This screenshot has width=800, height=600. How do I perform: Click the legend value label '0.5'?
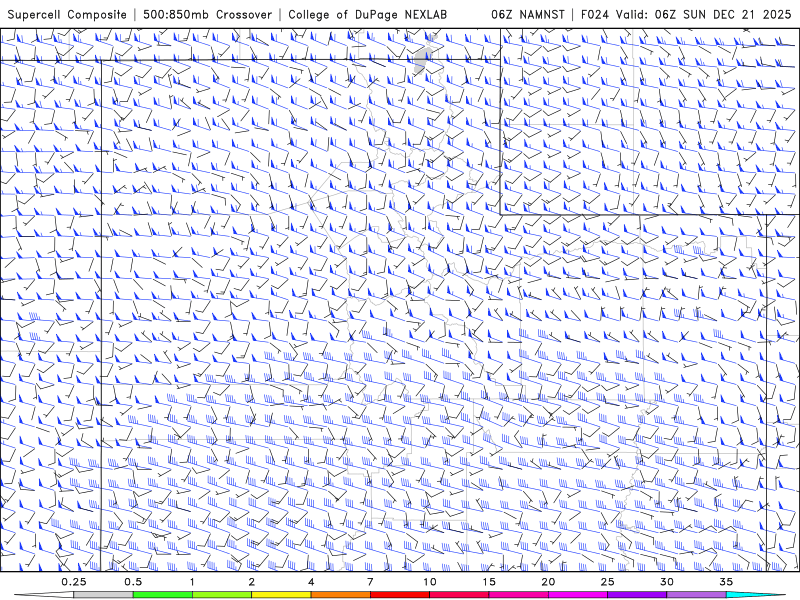coord(133,582)
